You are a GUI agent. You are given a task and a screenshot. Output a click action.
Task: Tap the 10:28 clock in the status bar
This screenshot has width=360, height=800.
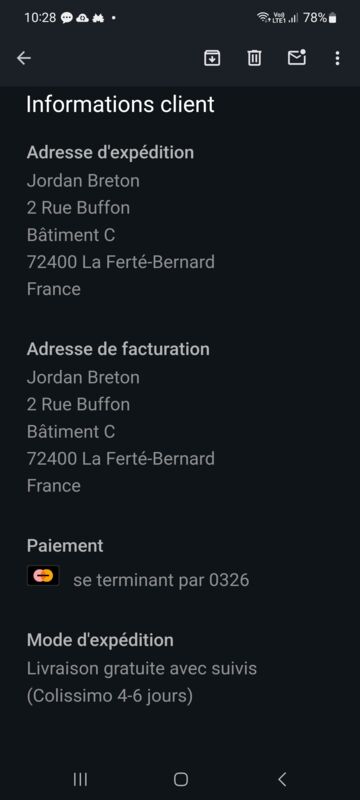click(x=40, y=18)
